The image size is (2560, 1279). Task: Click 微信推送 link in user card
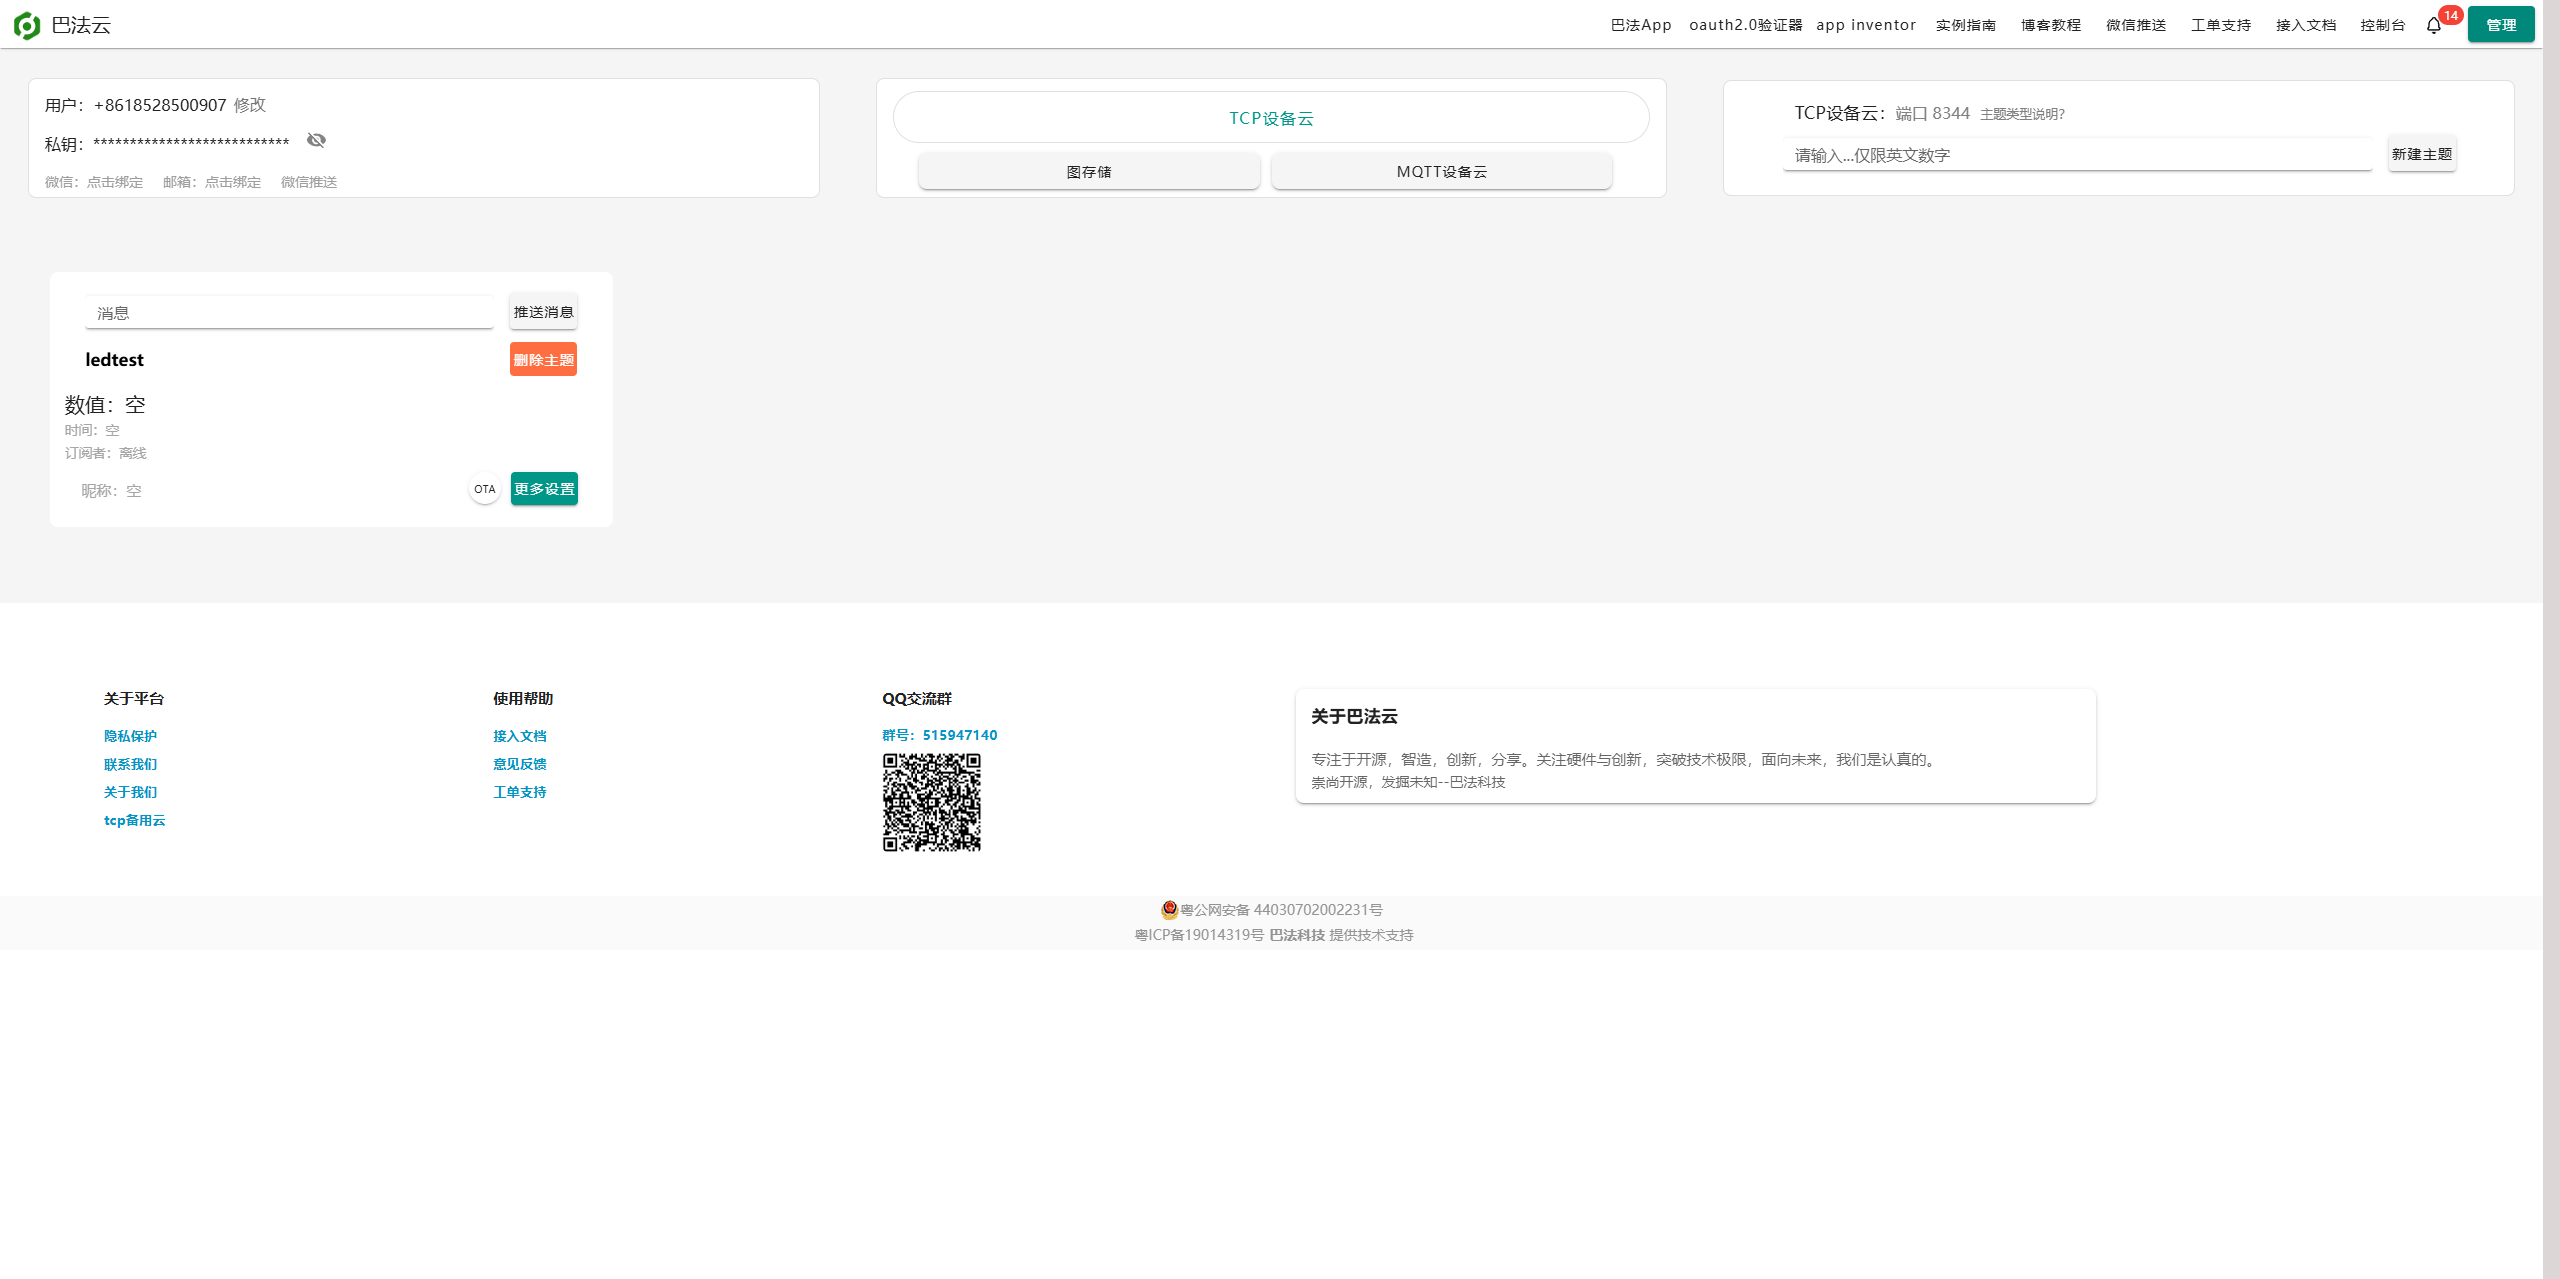[309, 182]
